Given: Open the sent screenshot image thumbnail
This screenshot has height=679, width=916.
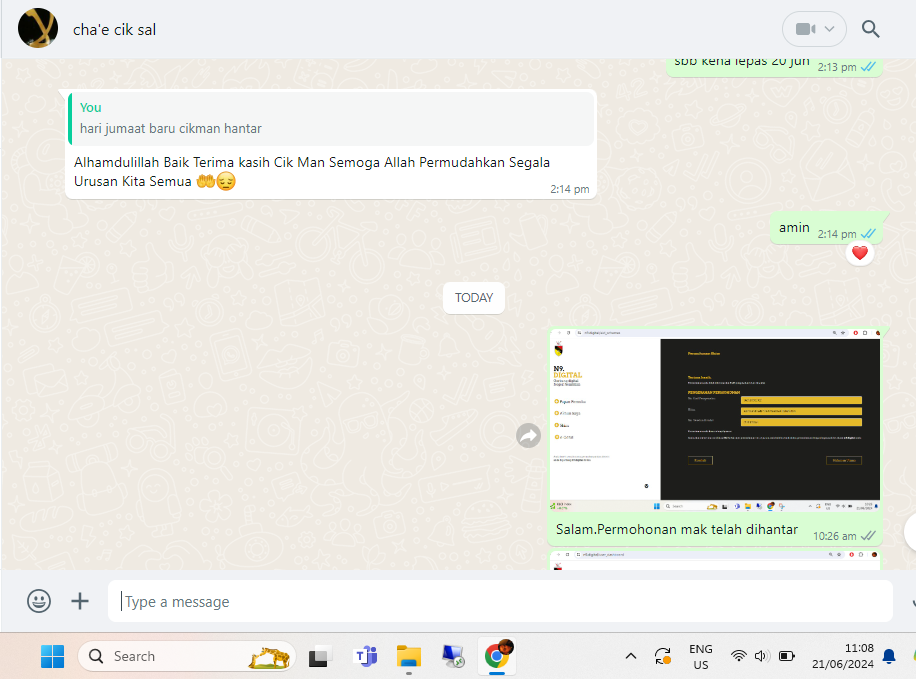Looking at the screenshot, I should [715, 419].
